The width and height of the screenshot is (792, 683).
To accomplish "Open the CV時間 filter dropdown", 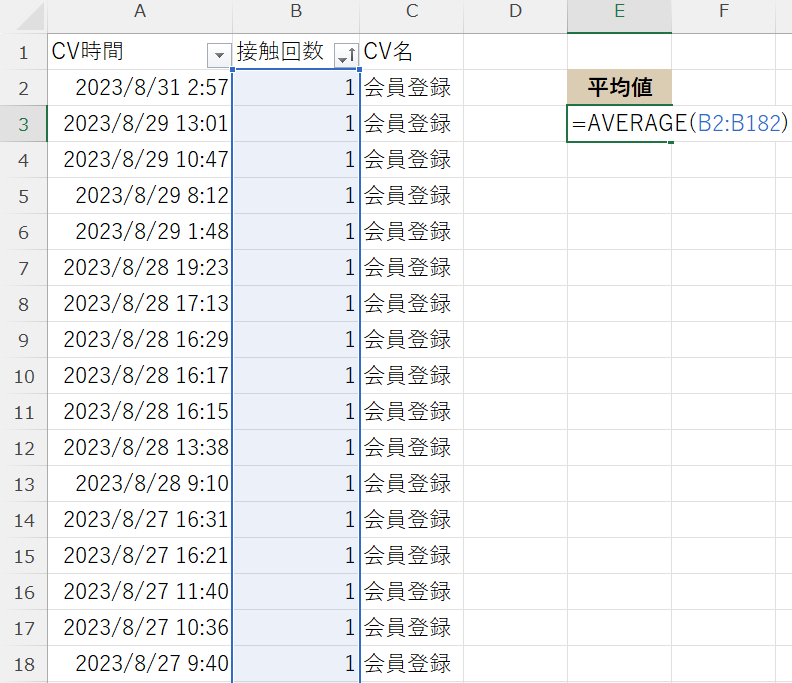I will coord(219,55).
